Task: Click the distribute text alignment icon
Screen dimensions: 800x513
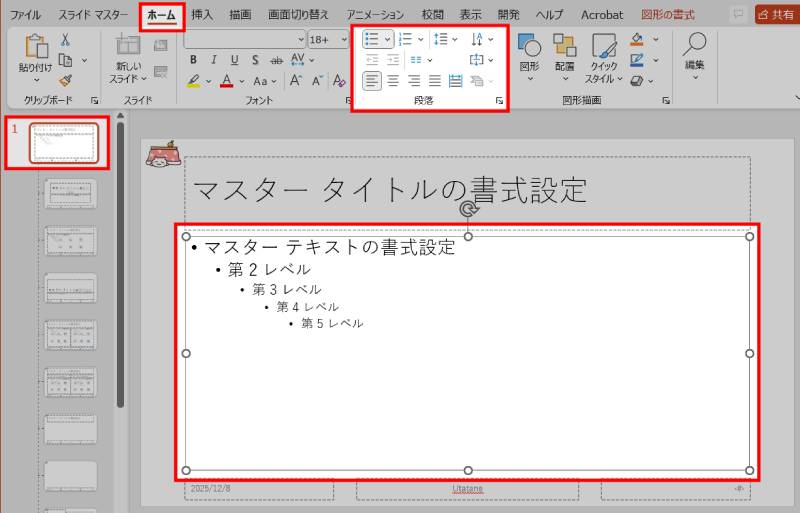Action: click(455, 81)
